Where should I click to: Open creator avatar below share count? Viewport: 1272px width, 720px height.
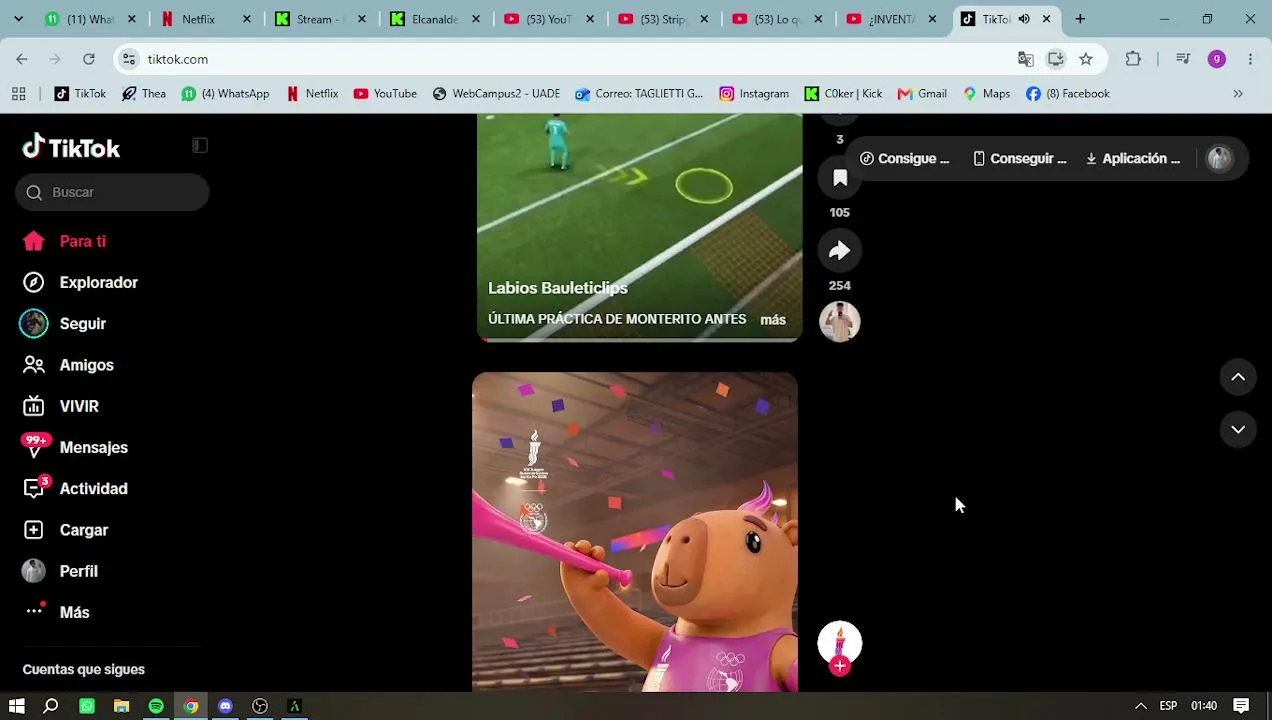840,322
